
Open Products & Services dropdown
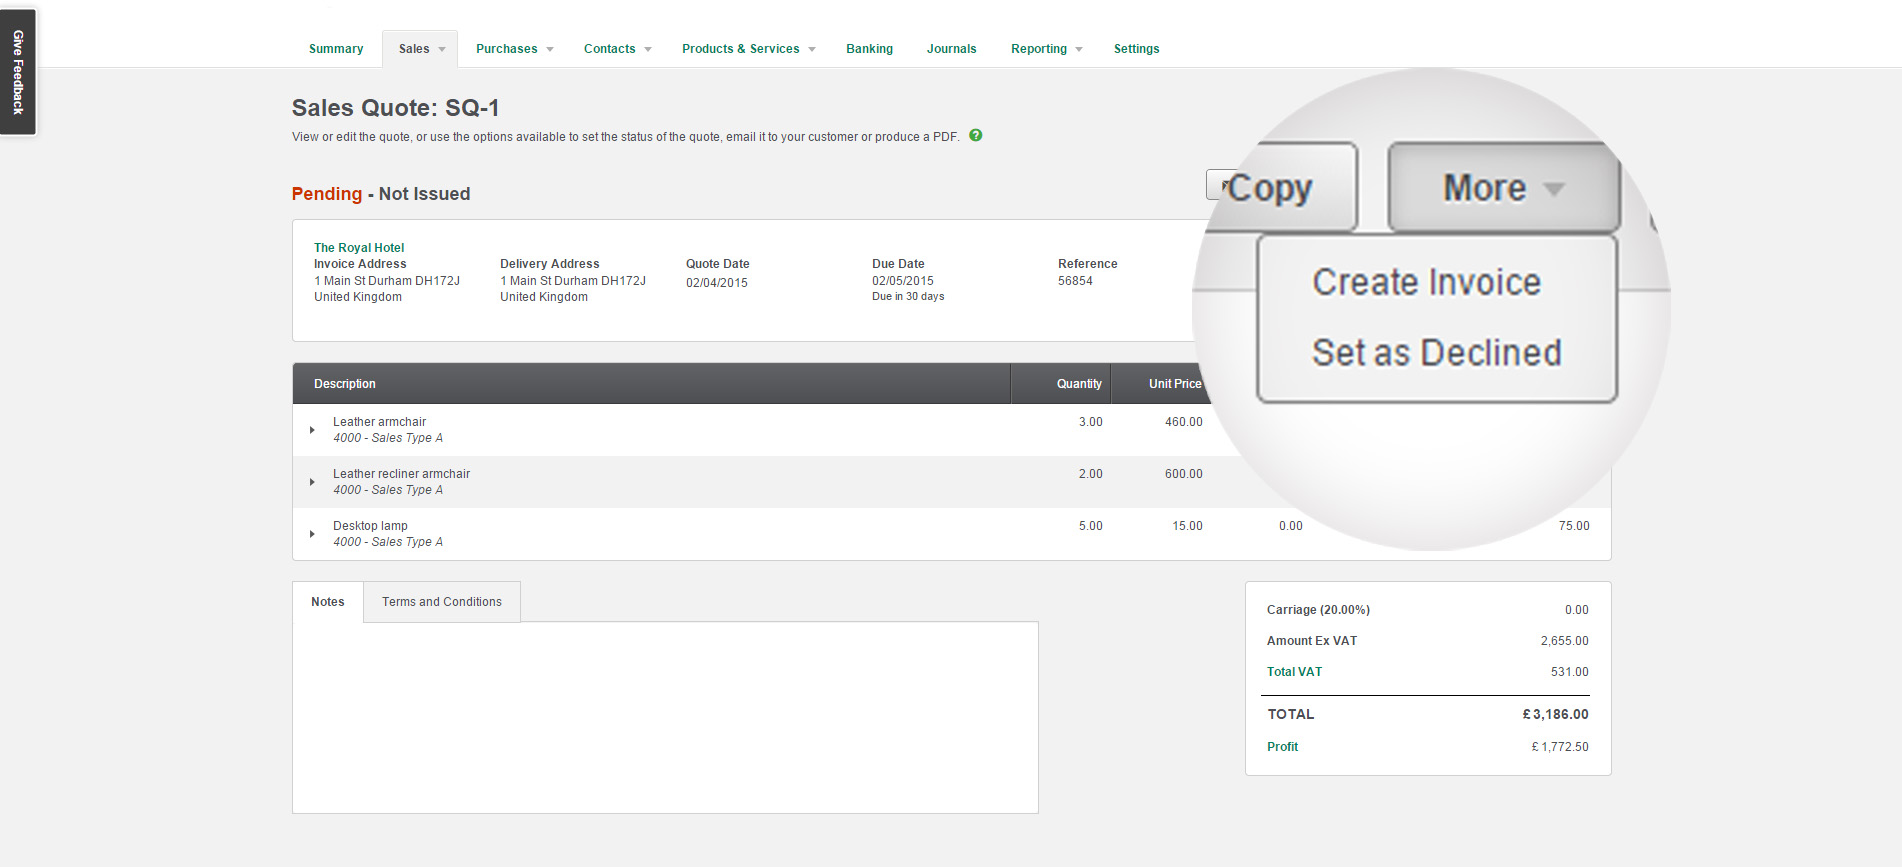748,49
